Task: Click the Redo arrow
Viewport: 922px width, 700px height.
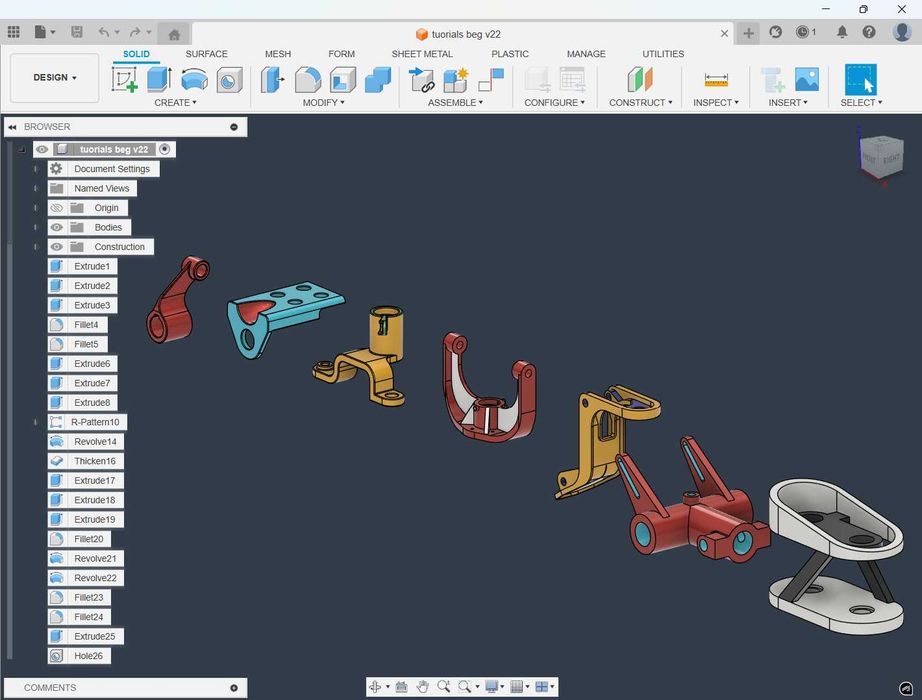Action: click(x=135, y=32)
